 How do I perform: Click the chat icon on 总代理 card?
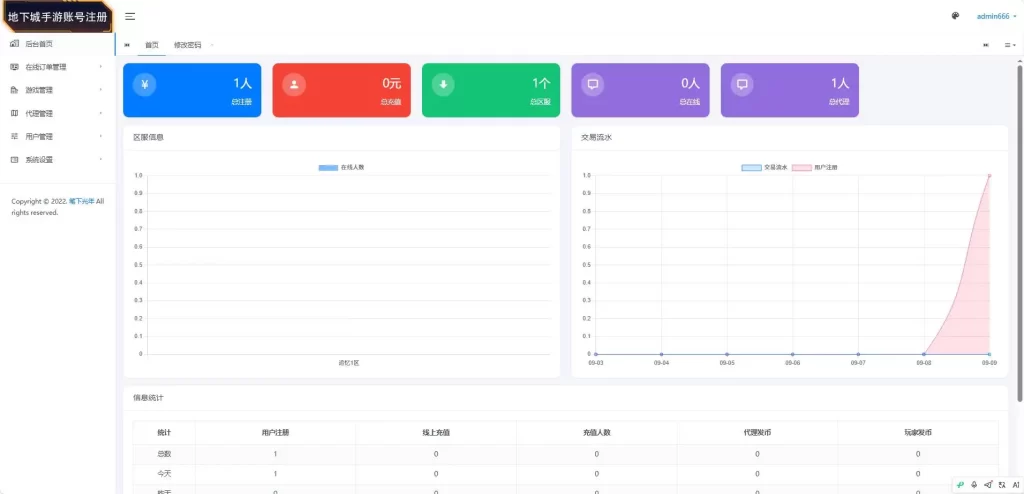point(743,84)
